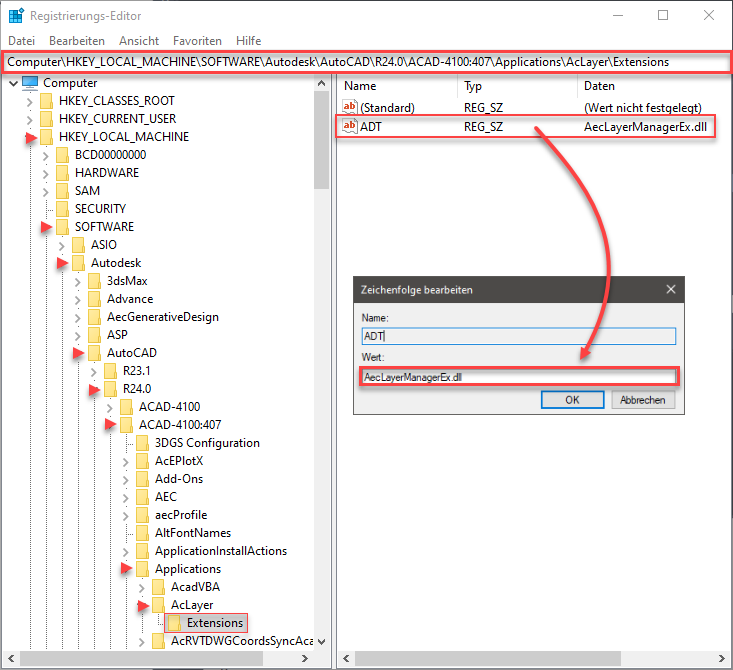733x670 pixels.
Task: Expand the HKEY_CURRENT_USER chevron
Action: (x=29, y=120)
